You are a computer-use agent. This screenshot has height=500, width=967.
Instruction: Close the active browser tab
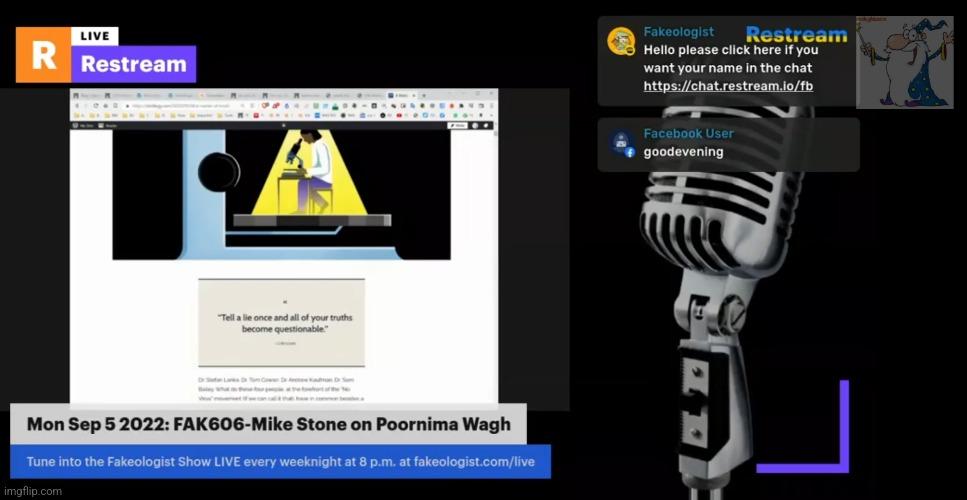(x=414, y=96)
